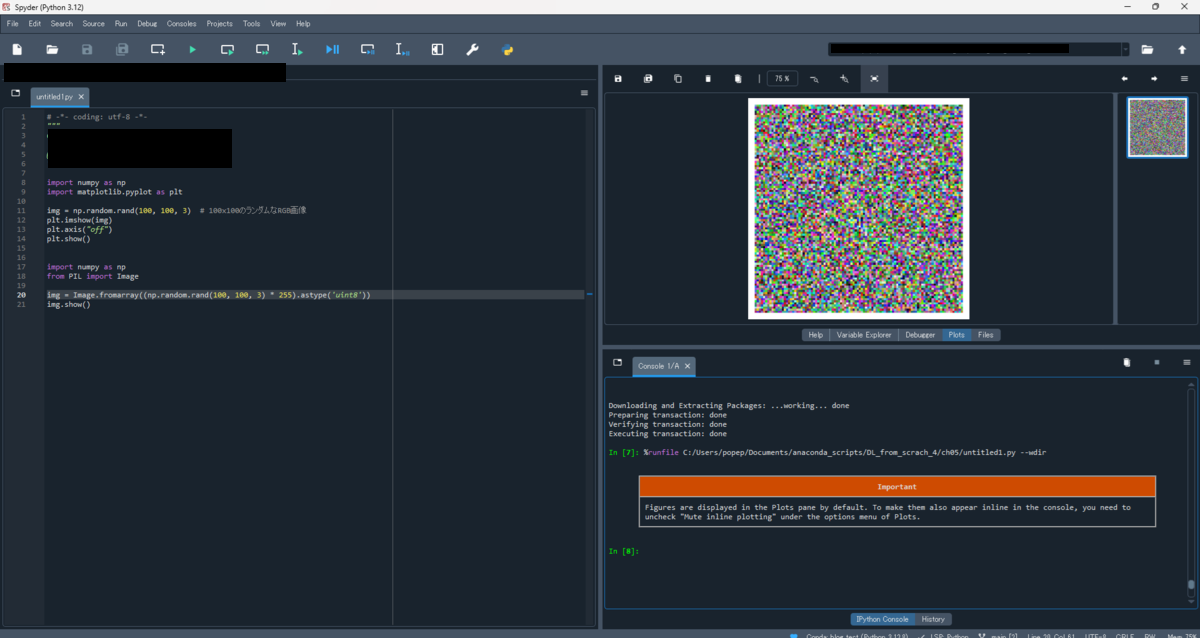Switch to Variable Explorer tab
1200x638 pixels.
click(864, 335)
